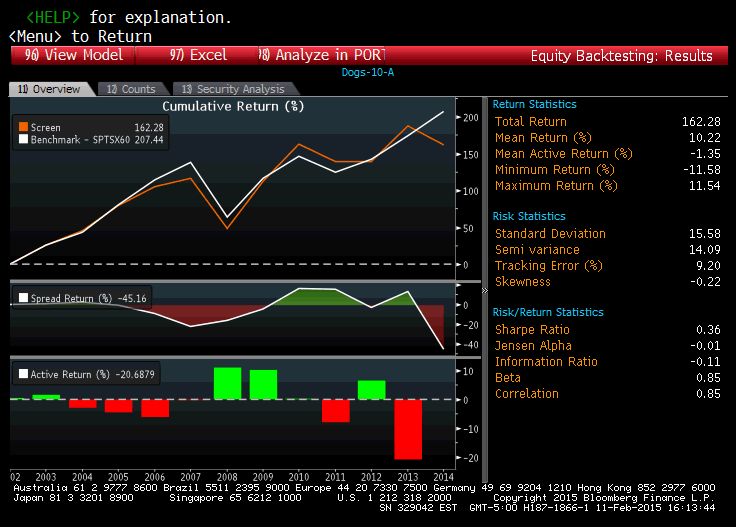Click the Cumulative Return (%) chart title
Screen dimensions: 736x527
[233, 107]
